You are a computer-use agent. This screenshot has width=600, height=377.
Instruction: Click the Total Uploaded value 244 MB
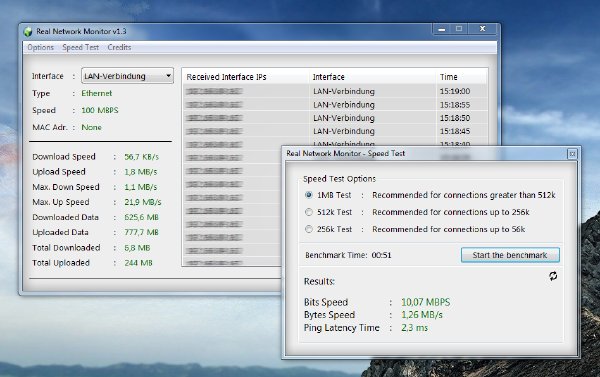(138, 263)
